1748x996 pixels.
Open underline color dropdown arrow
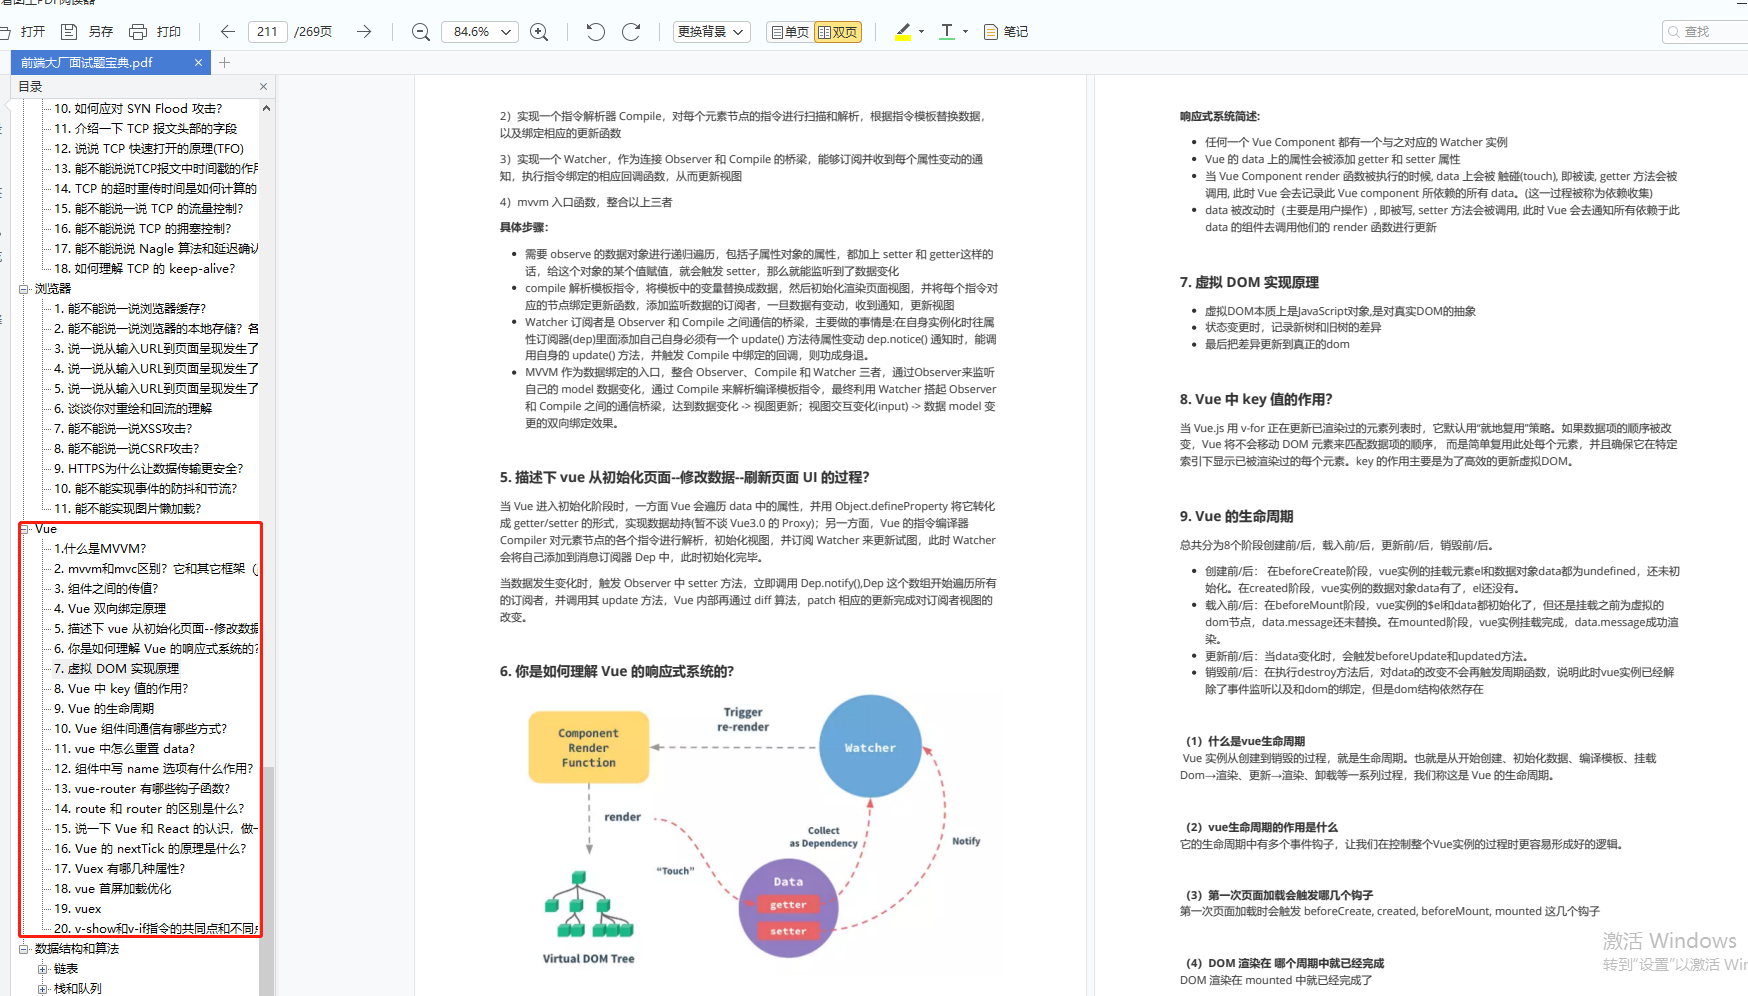click(x=965, y=32)
